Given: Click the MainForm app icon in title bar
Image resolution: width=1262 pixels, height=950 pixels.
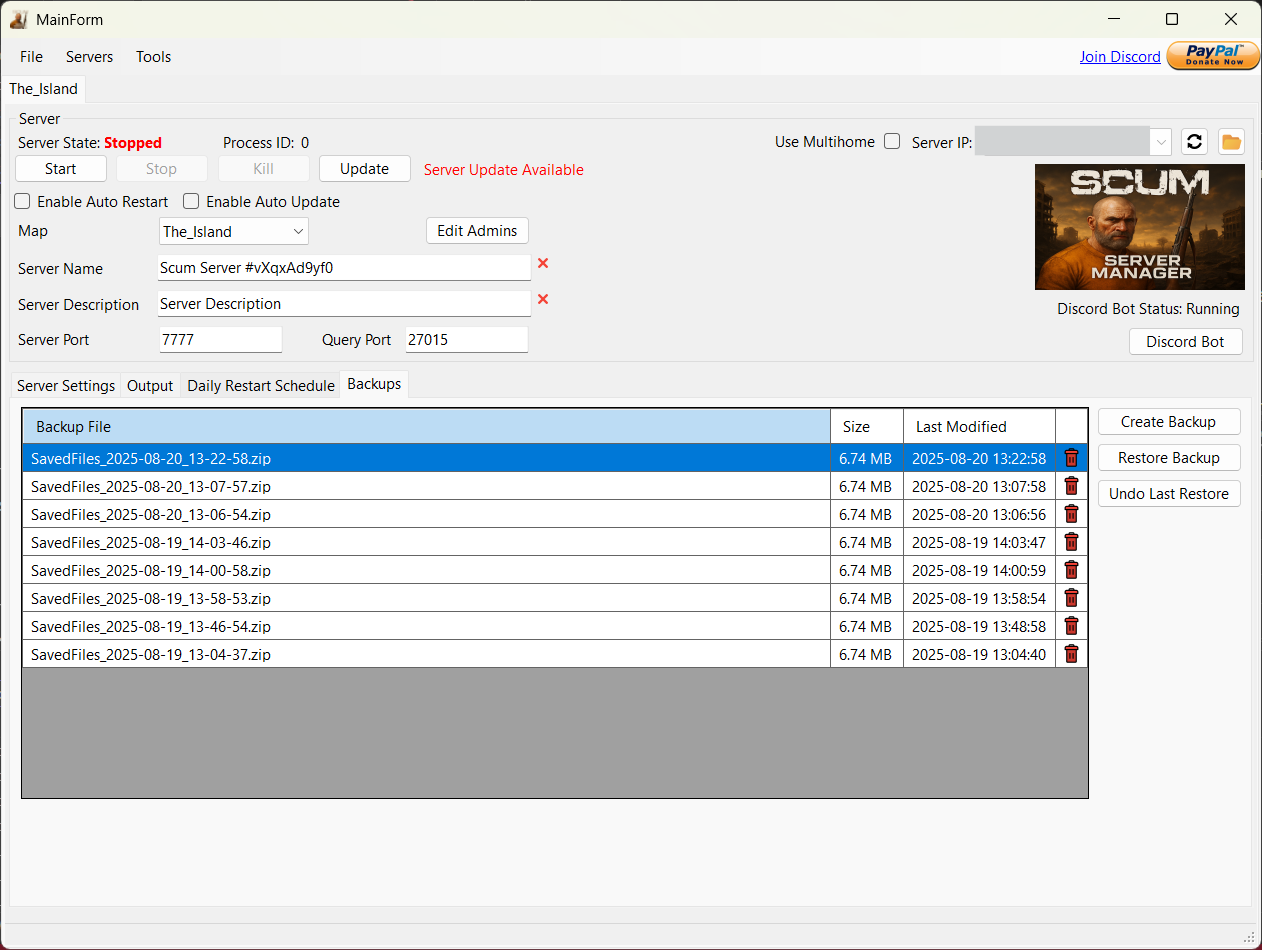Looking at the screenshot, I should click(x=19, y=19).
